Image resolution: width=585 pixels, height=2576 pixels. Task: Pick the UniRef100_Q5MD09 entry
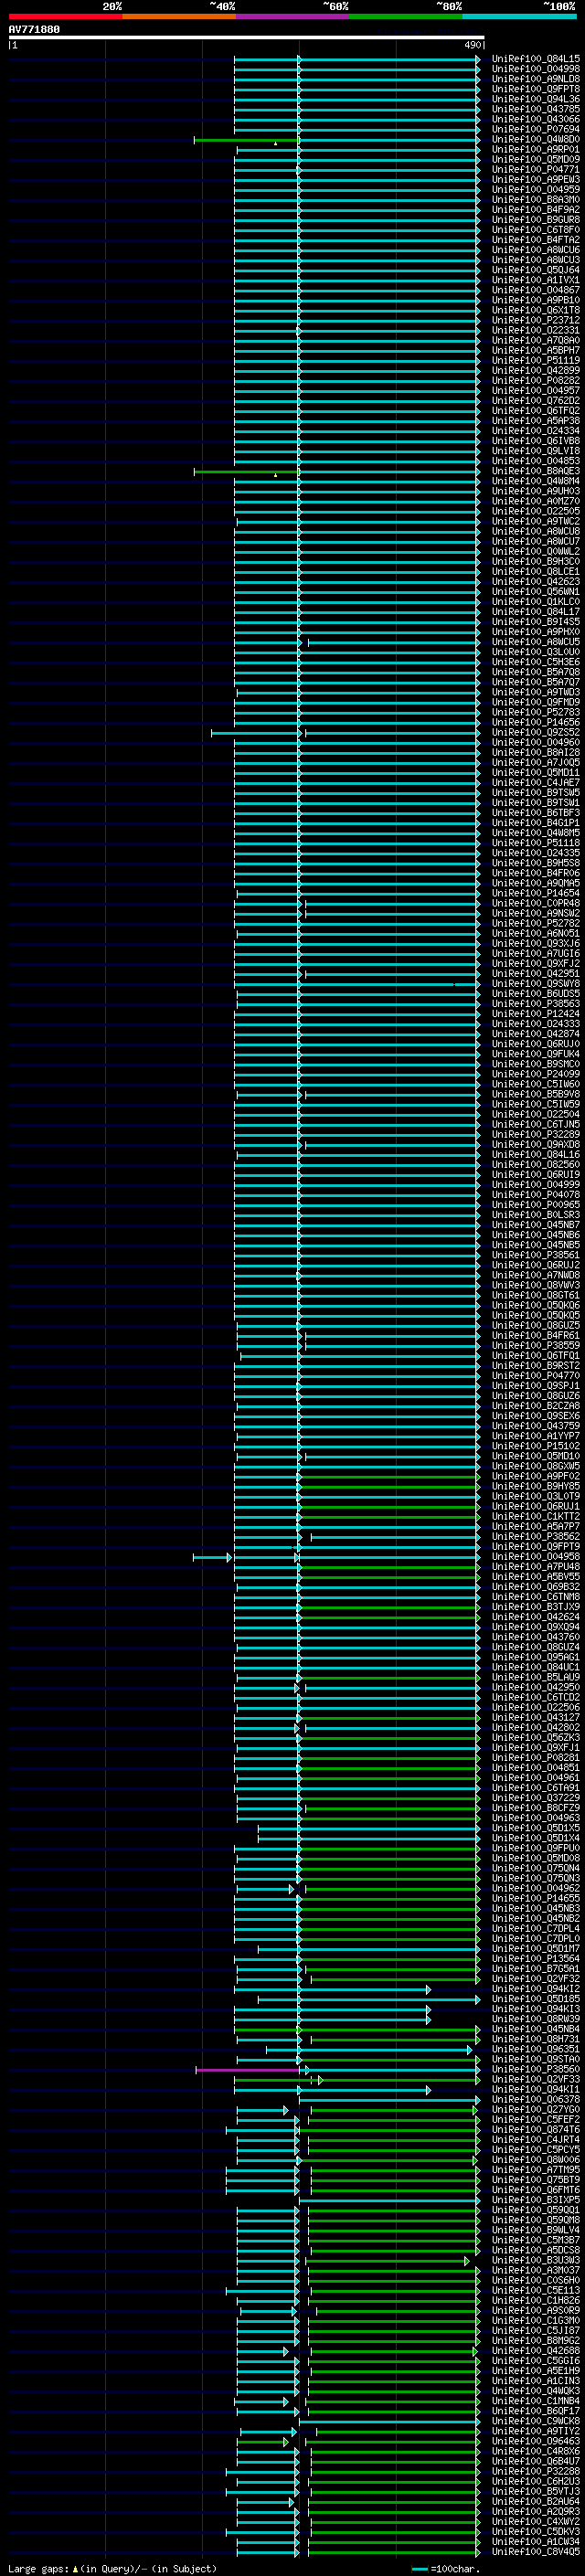pyautogui.click(x=536, y=159)
